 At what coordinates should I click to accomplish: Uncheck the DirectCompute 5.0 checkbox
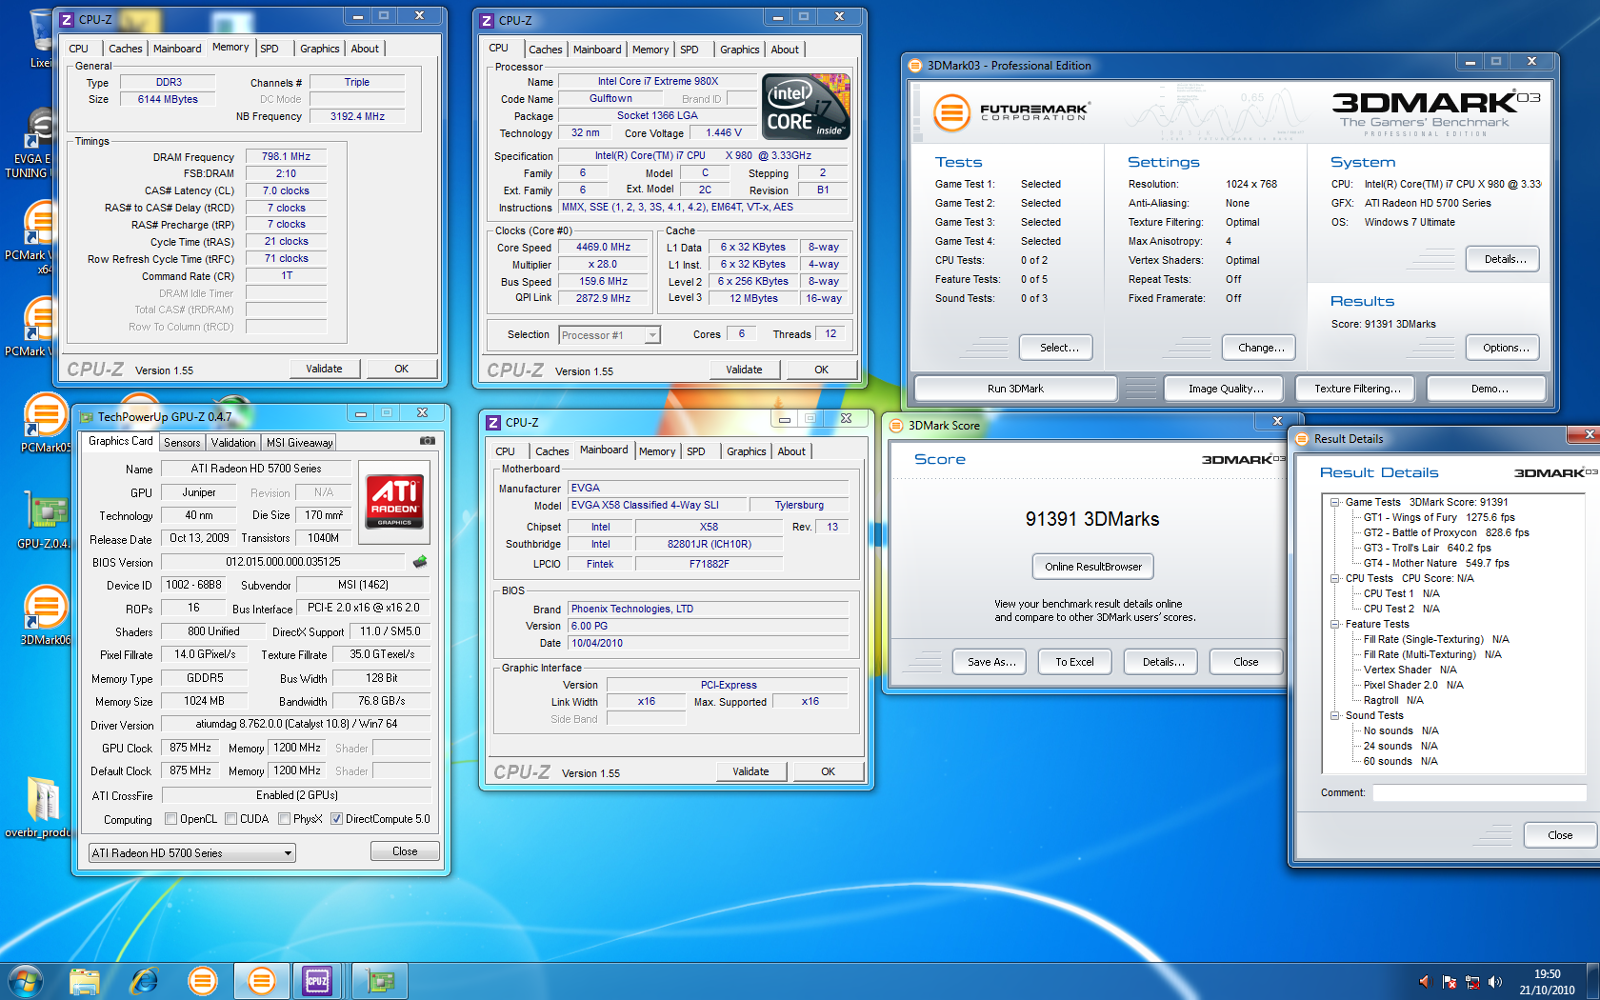coord(336,819)
